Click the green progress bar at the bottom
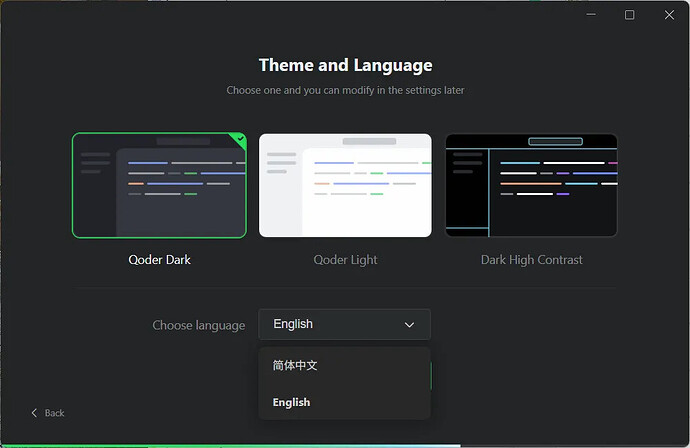This screenshot has width=690, height=448. [230, 445]
